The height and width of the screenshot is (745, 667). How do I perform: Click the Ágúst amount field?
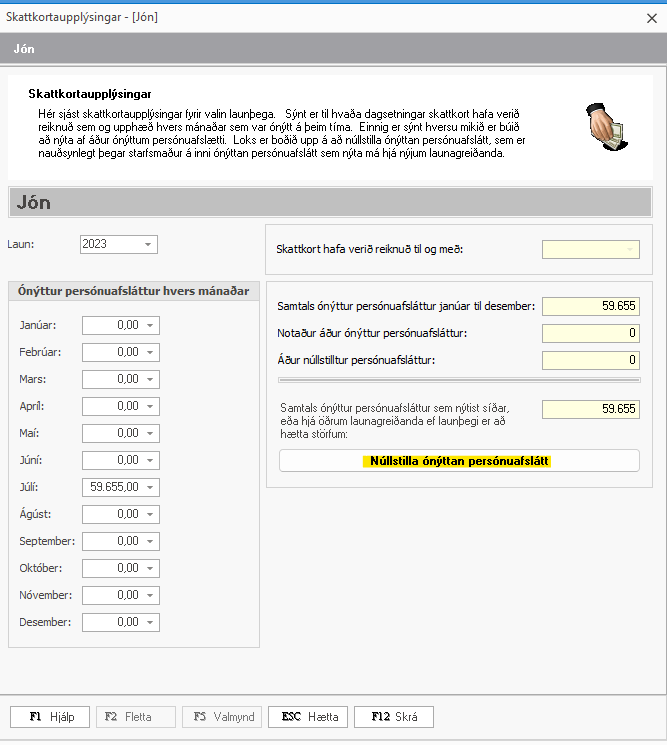(x=112, y=514)
